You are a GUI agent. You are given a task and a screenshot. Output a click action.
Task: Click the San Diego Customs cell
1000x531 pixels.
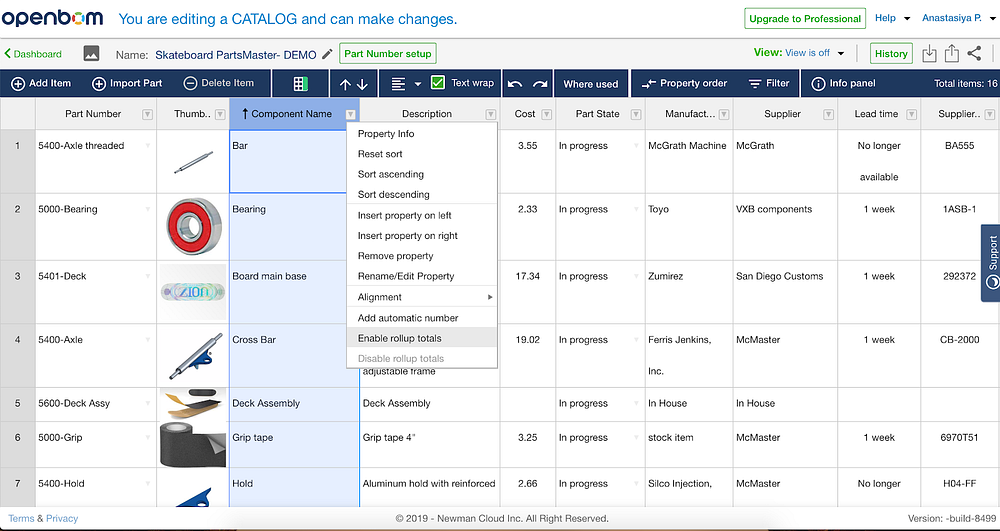point(785,292)
